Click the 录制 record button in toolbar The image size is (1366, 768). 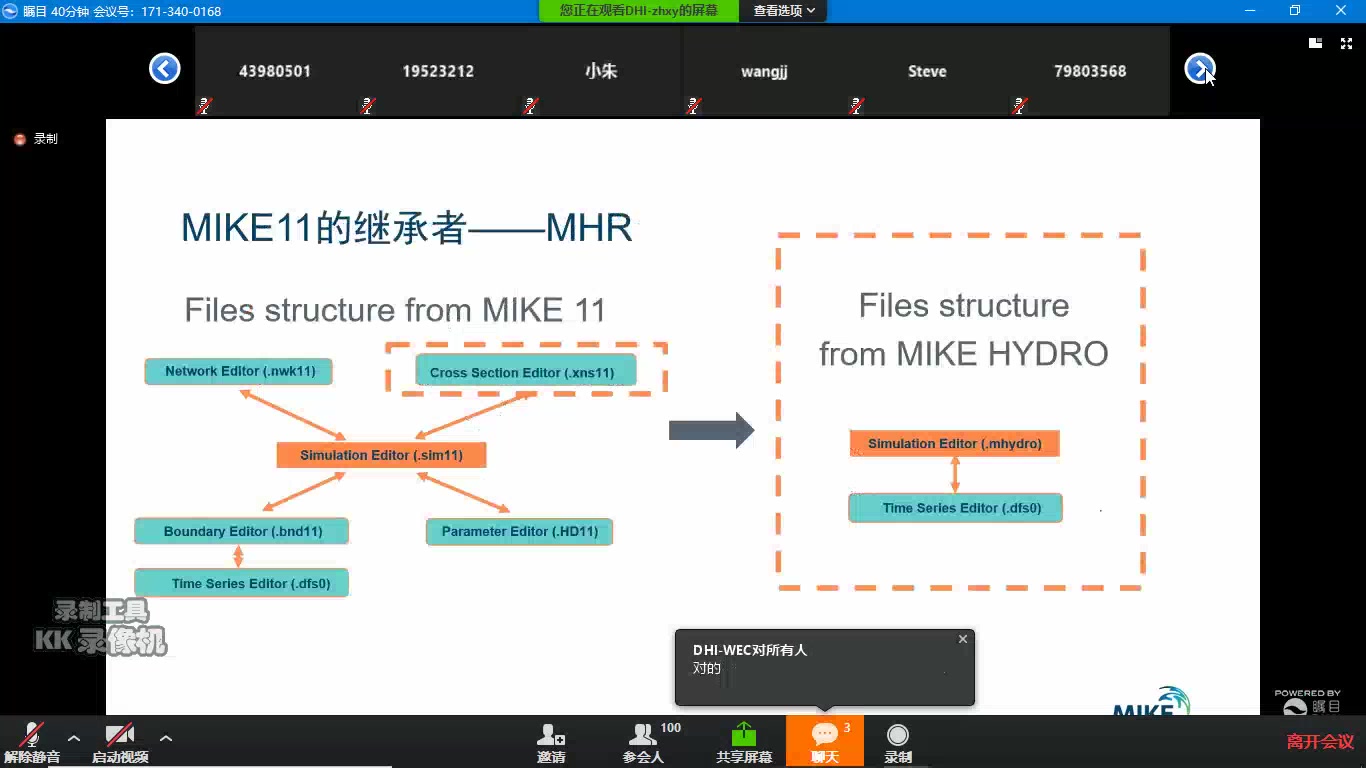click(x=898, y=743)
